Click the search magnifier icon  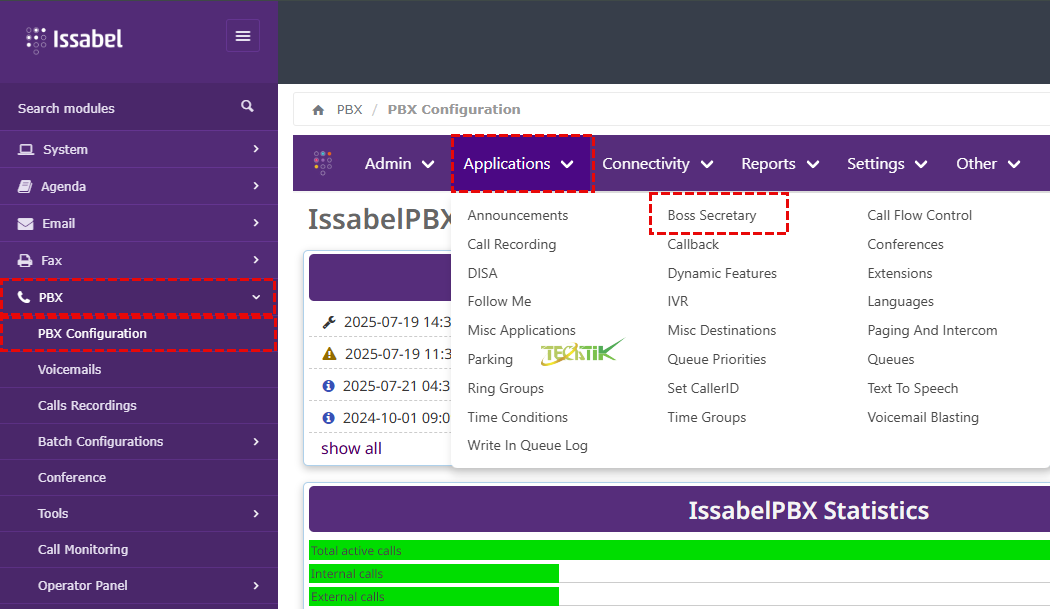[247, 106]
